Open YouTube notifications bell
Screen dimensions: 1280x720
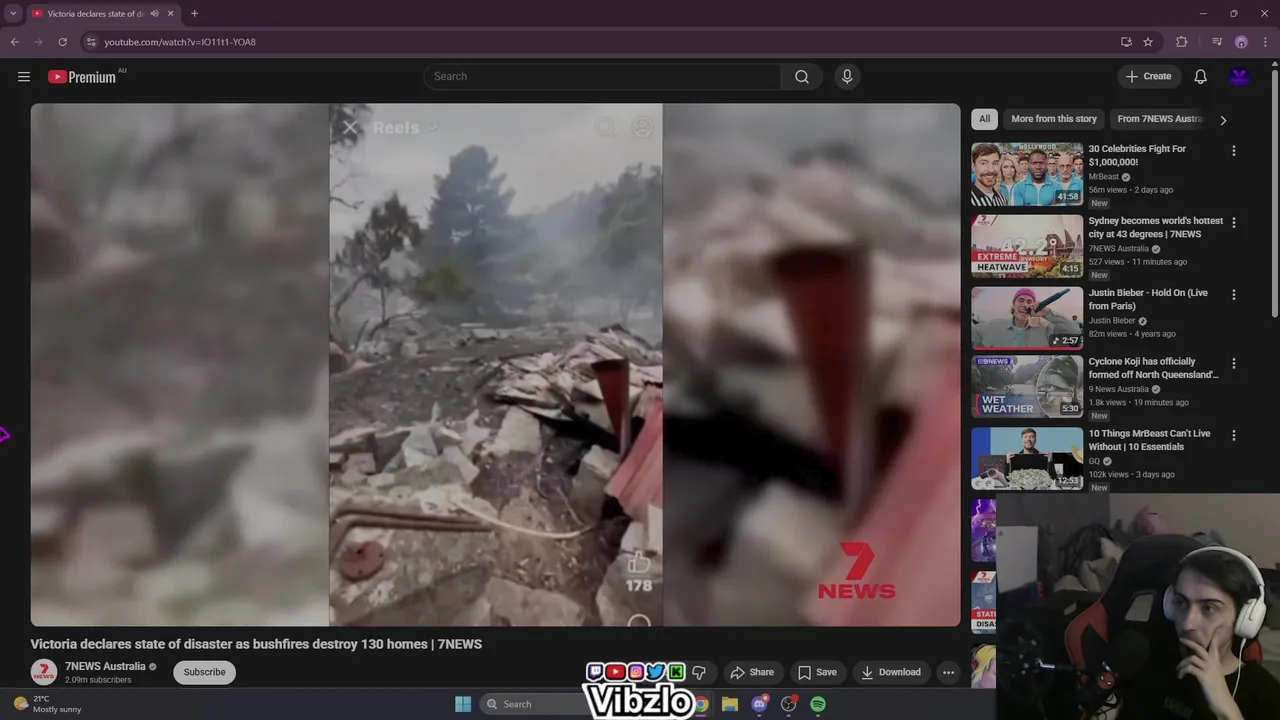tap(1200, 77)
